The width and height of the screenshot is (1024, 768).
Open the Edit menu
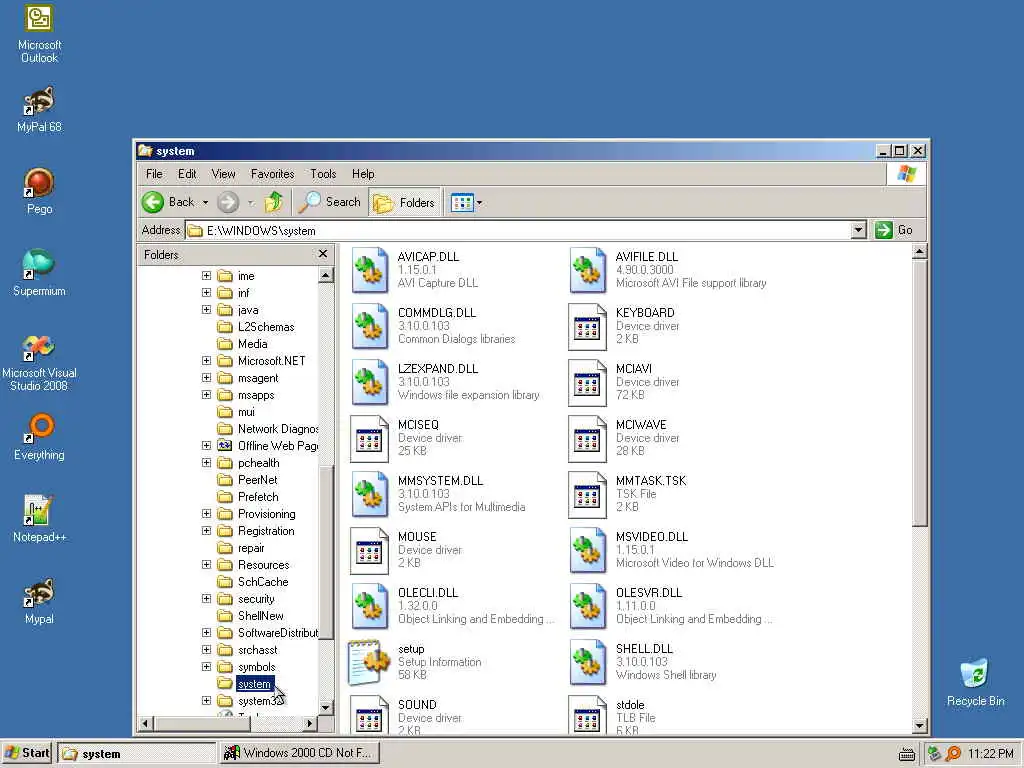[x=187, y=174]
